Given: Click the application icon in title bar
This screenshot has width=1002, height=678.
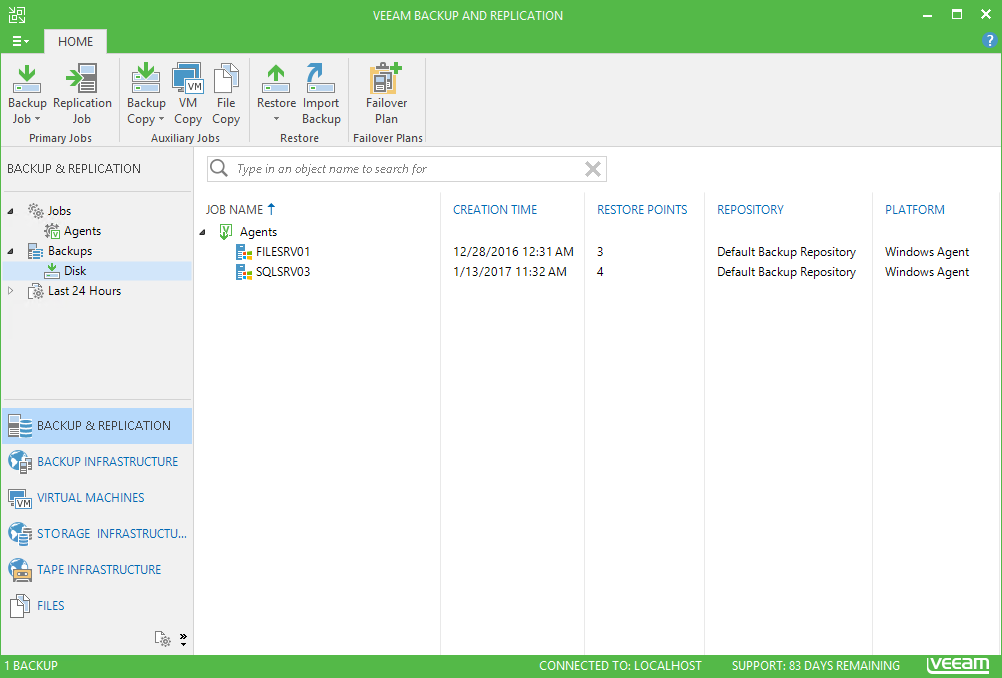Looking at the screenshot, I should click(17, 15).
